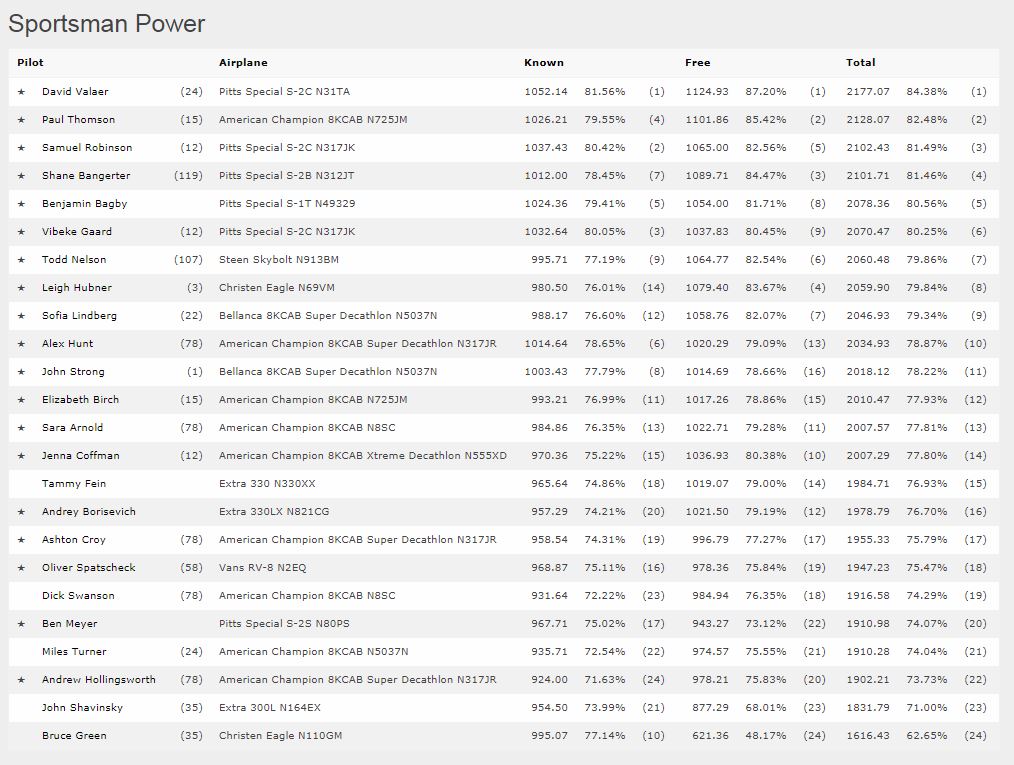This screenshot has width=1014, height=765.
Task: Click the star icon beside Oliver Spatscheck
Action: pyautogui.click(x=21, y=568)
